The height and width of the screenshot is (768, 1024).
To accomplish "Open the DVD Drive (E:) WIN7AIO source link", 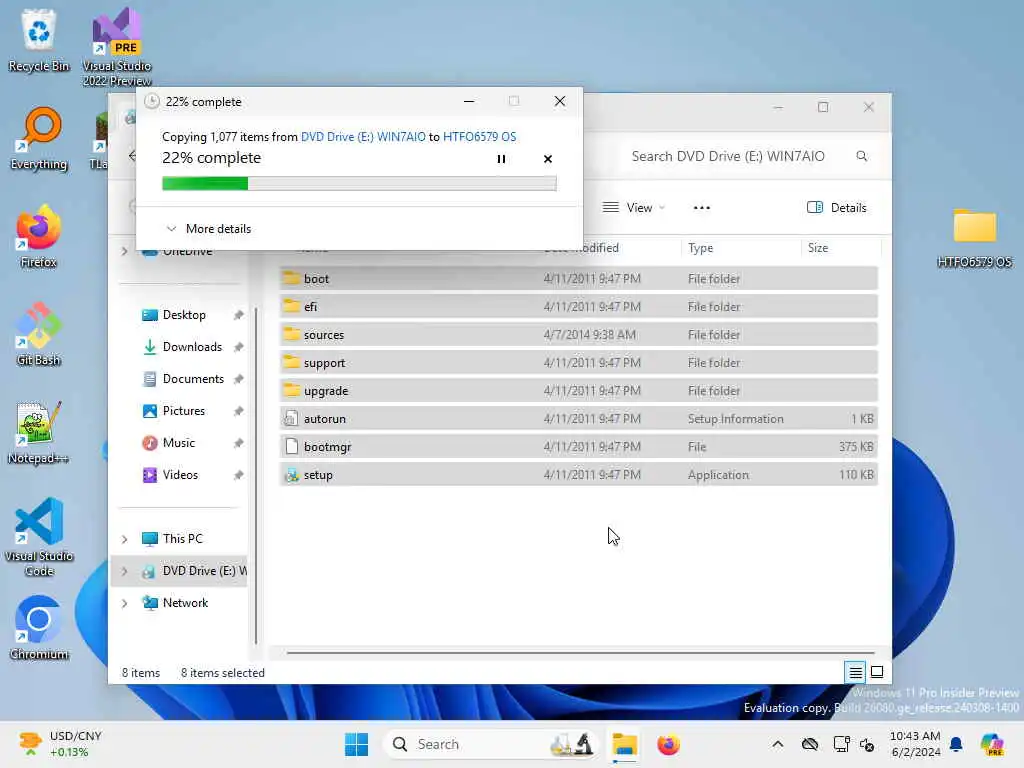I will [x=363, y=136].
